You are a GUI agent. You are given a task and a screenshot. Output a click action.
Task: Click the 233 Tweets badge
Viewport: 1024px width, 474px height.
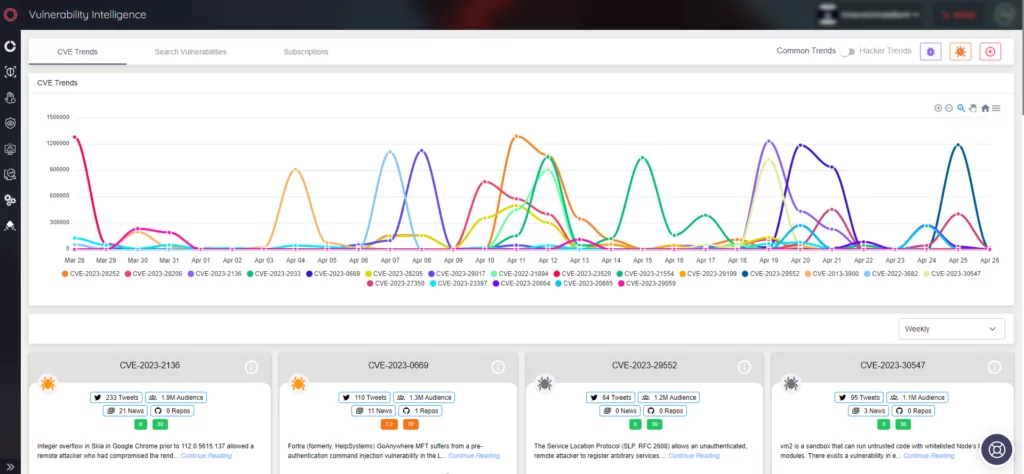(116, 397)
